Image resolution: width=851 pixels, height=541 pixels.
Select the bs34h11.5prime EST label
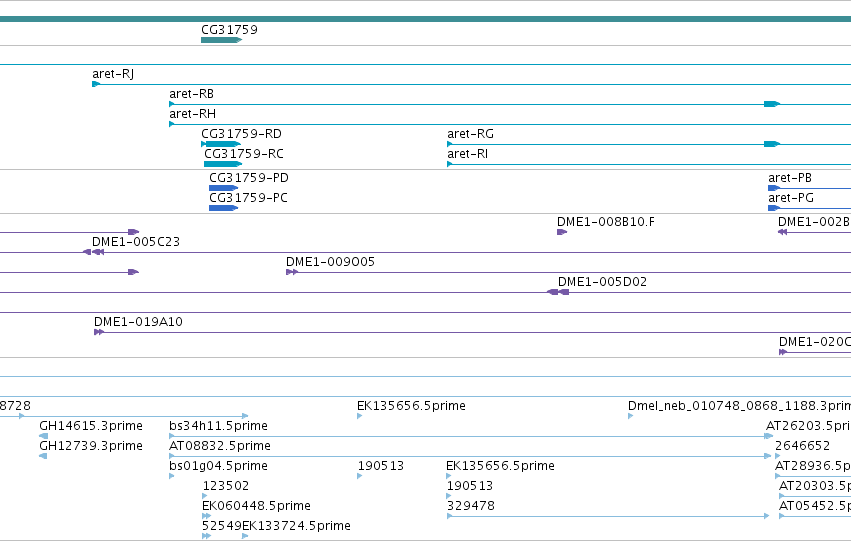click(218, 427)
